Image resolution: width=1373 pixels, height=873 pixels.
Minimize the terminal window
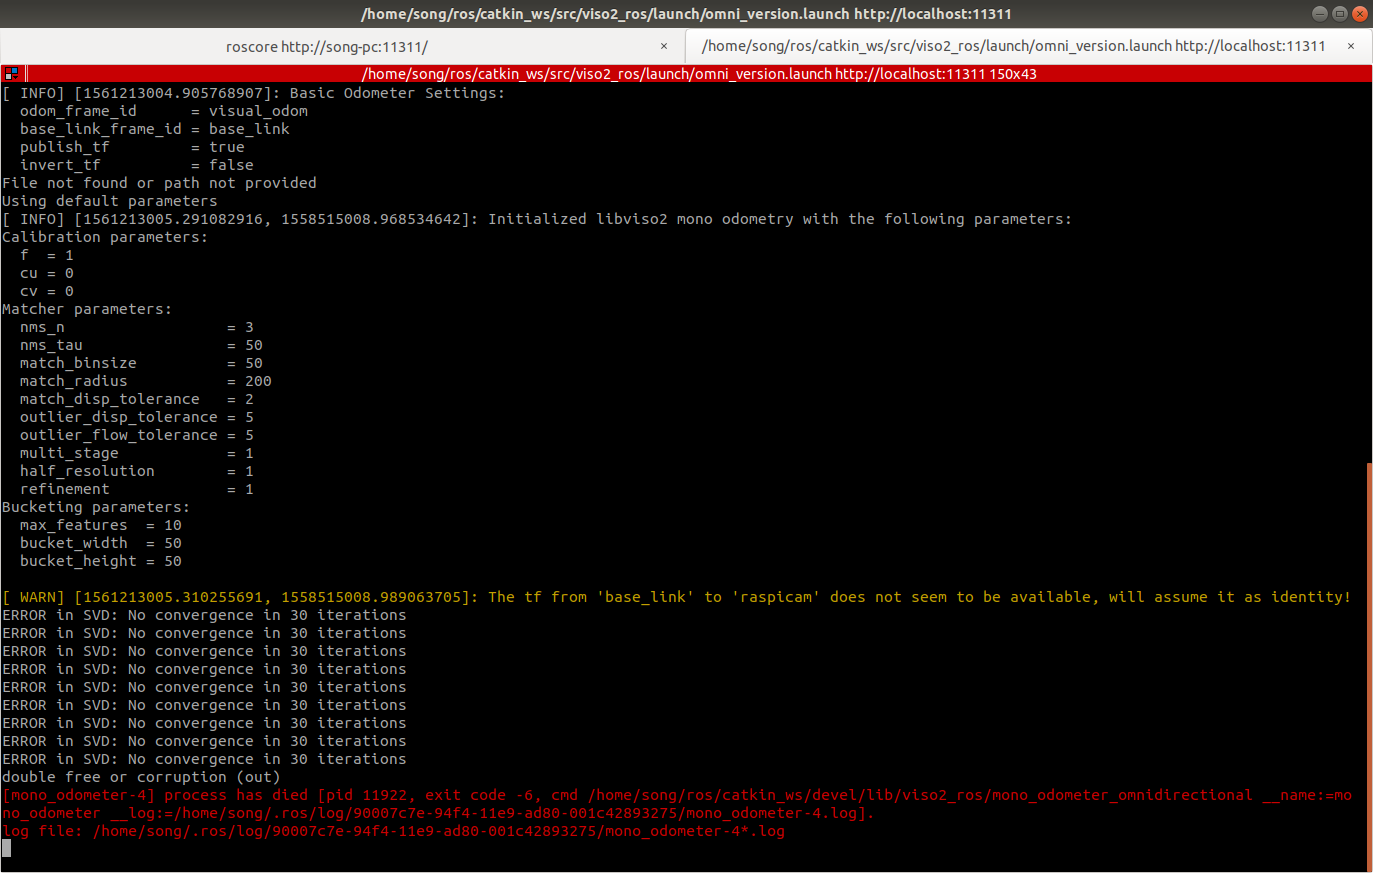(x=1319, y=14)
